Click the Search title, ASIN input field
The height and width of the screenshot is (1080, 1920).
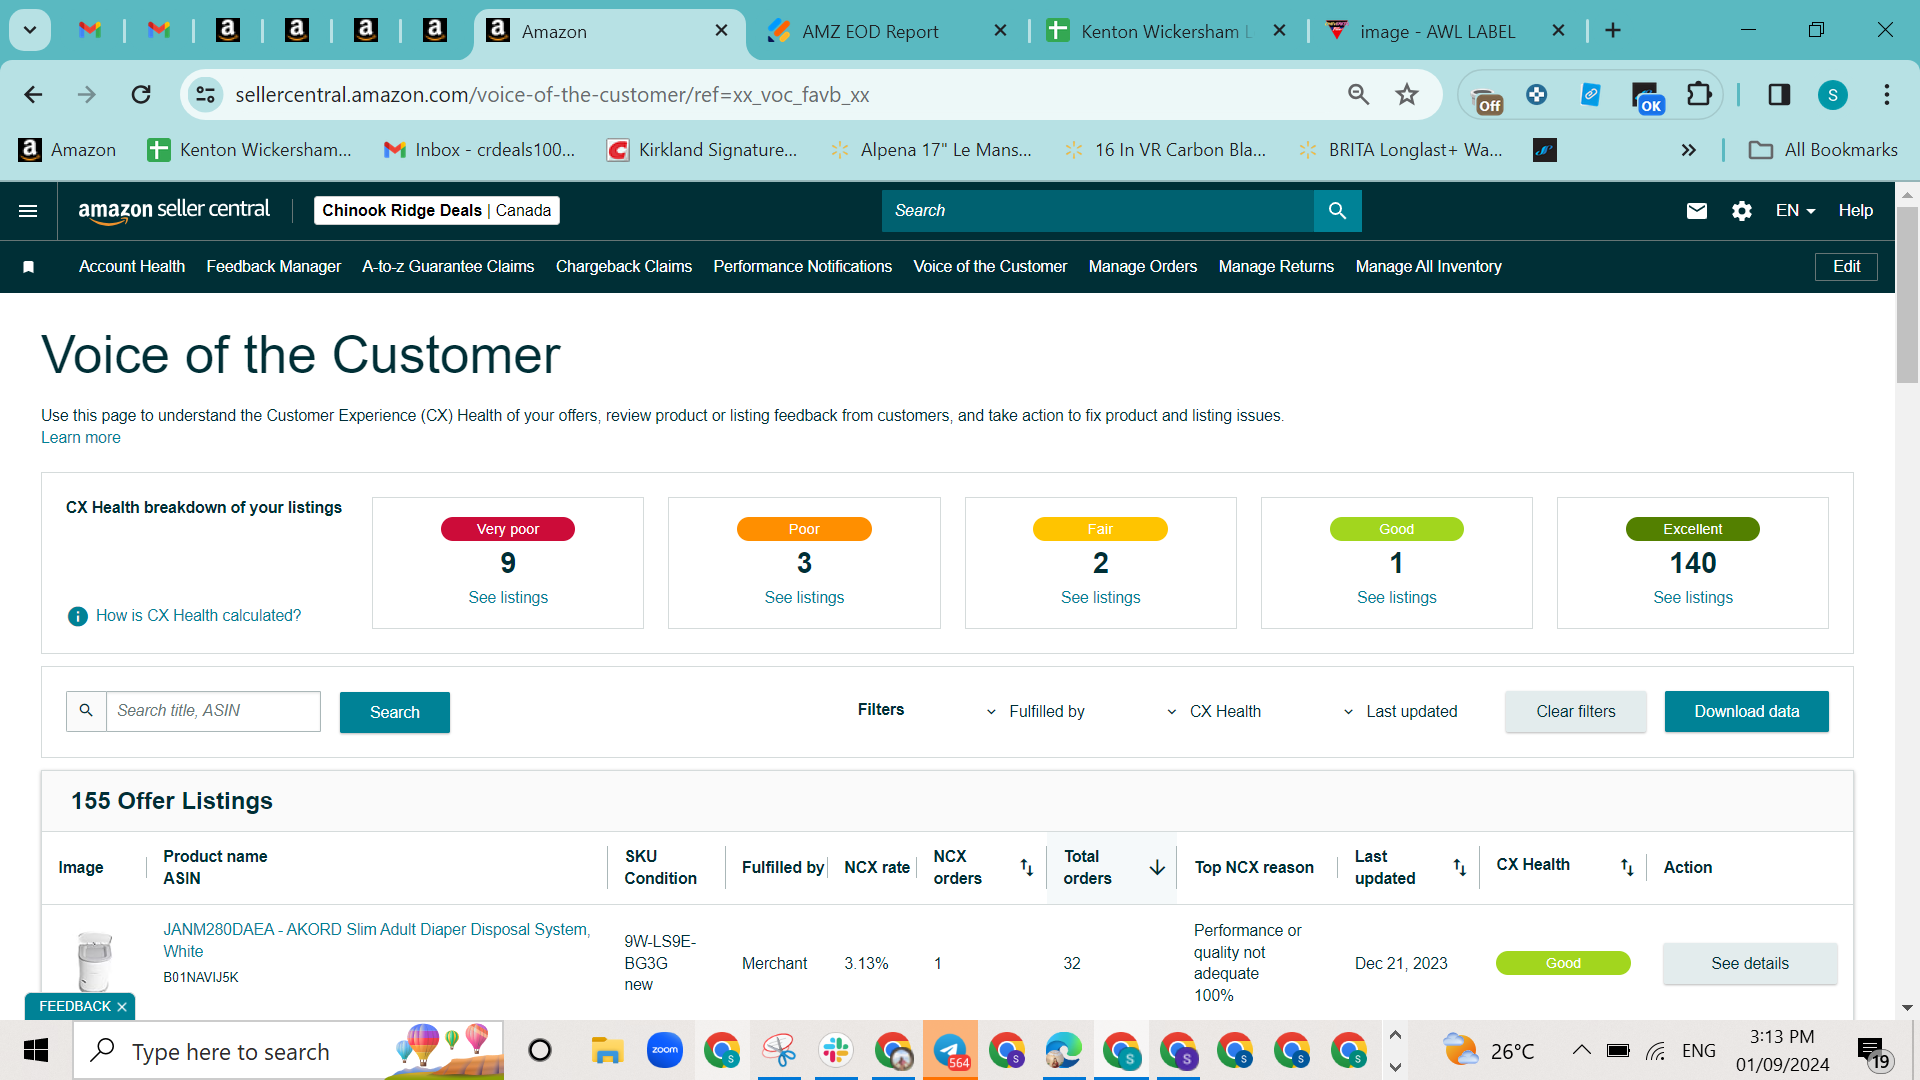click(x=213, y=711)
